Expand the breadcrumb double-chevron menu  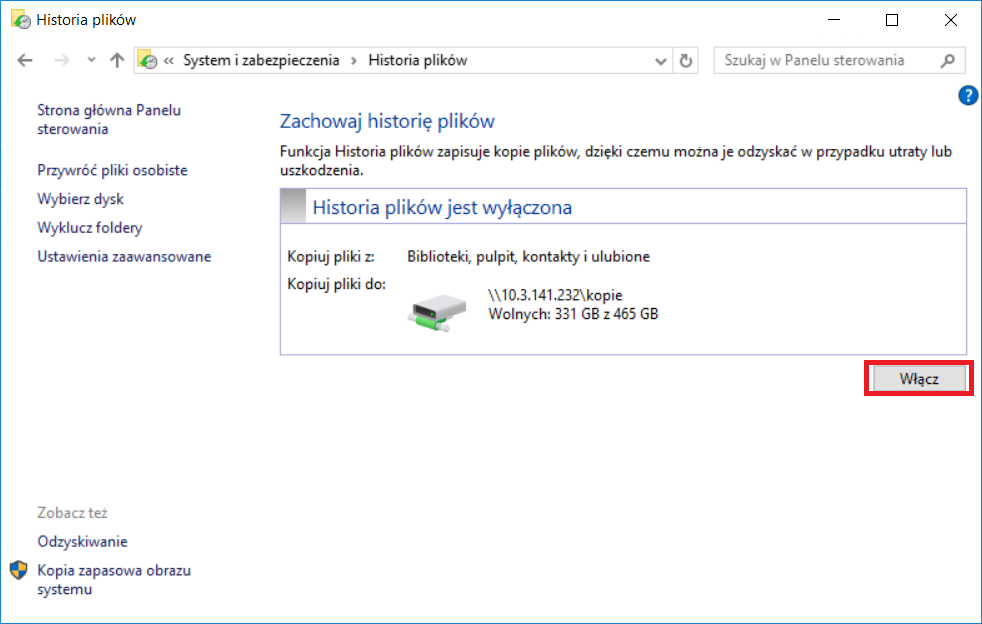pos(168,61)
